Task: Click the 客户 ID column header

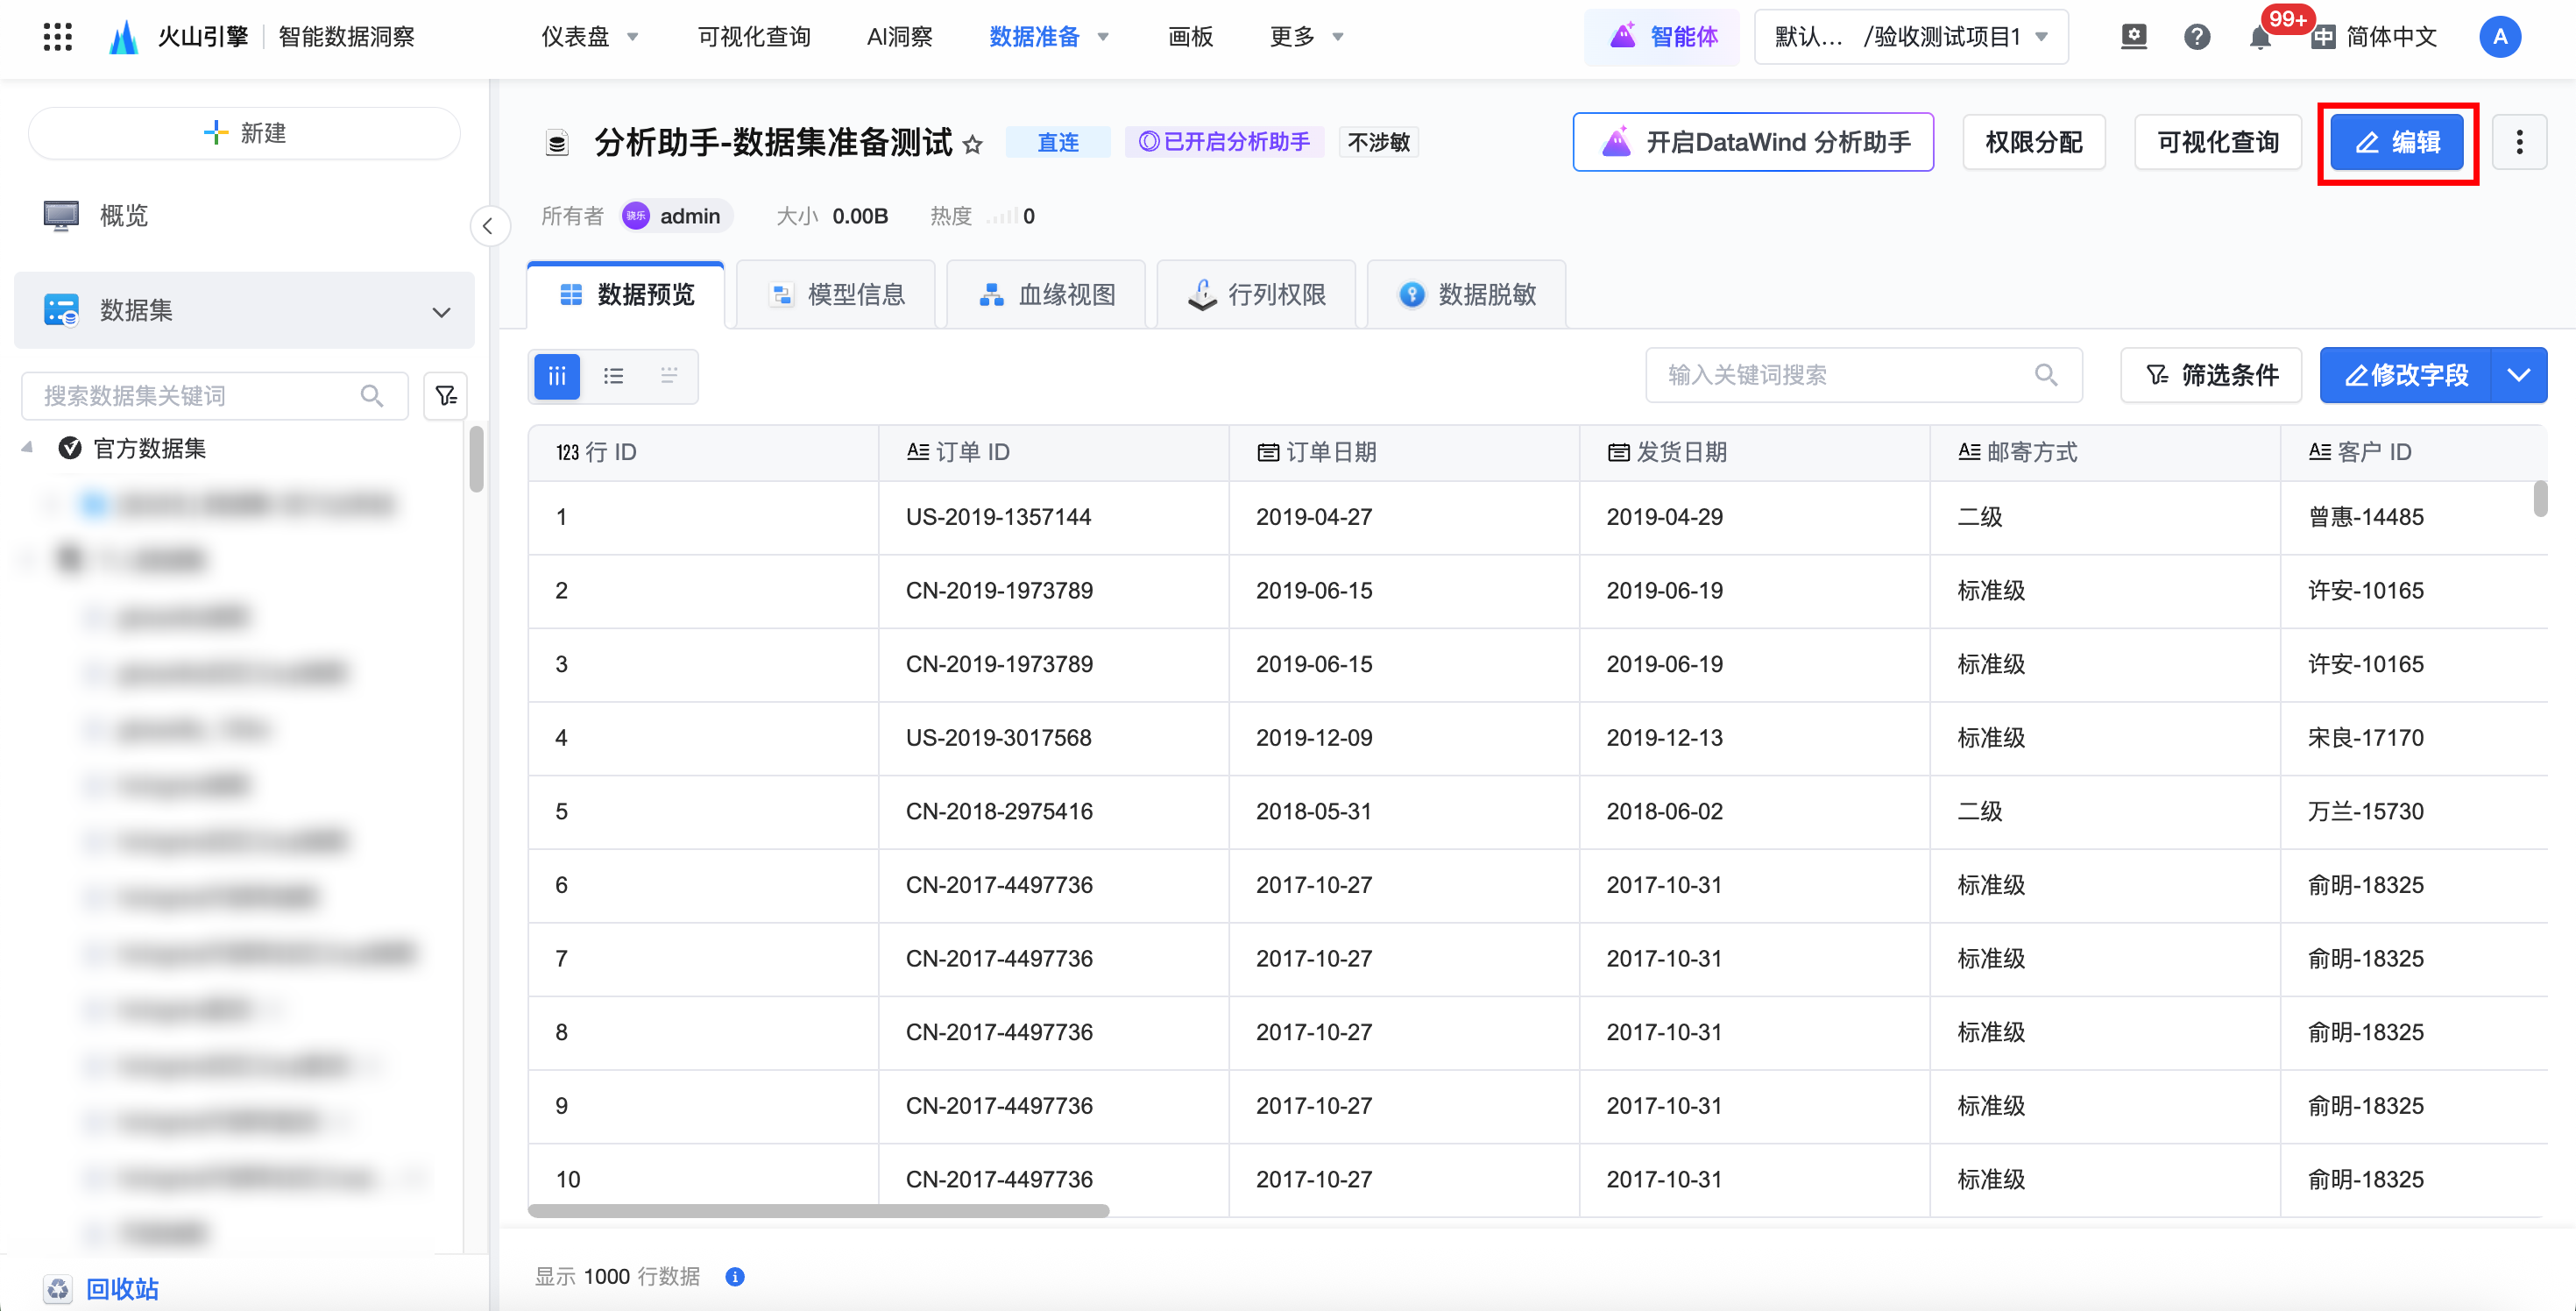Action: [2412, 452]
